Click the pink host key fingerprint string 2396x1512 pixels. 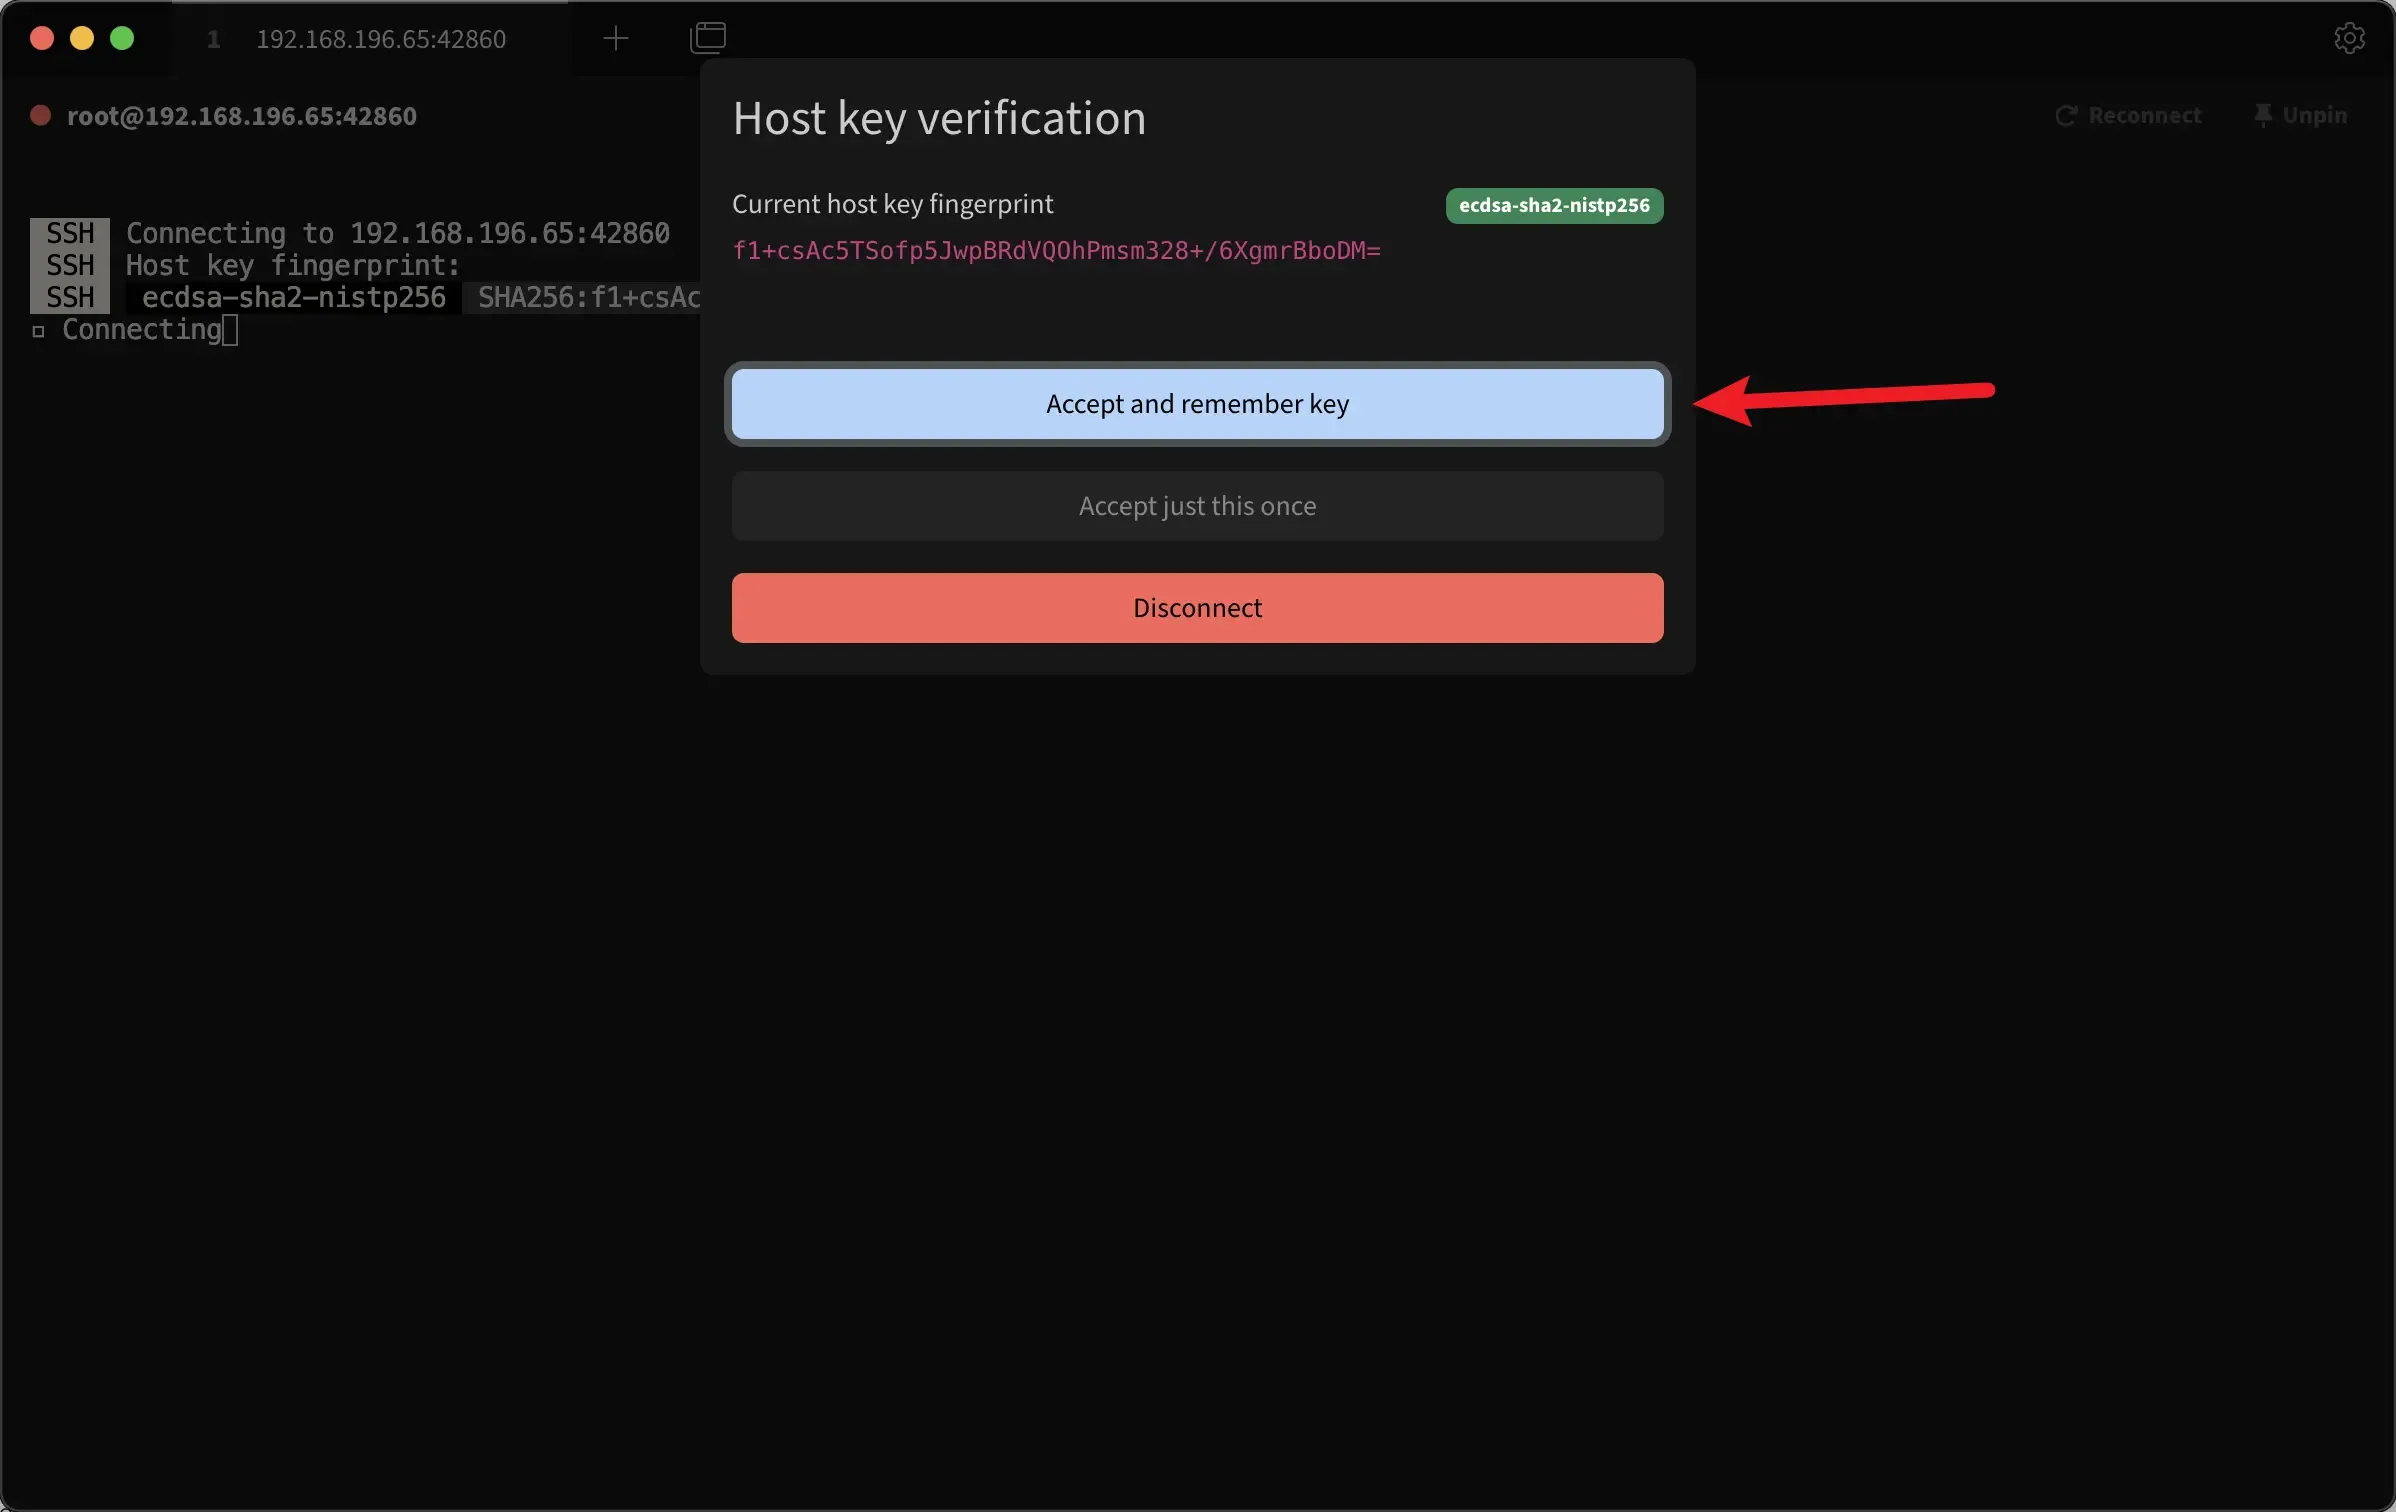(x=1056, y=251)
